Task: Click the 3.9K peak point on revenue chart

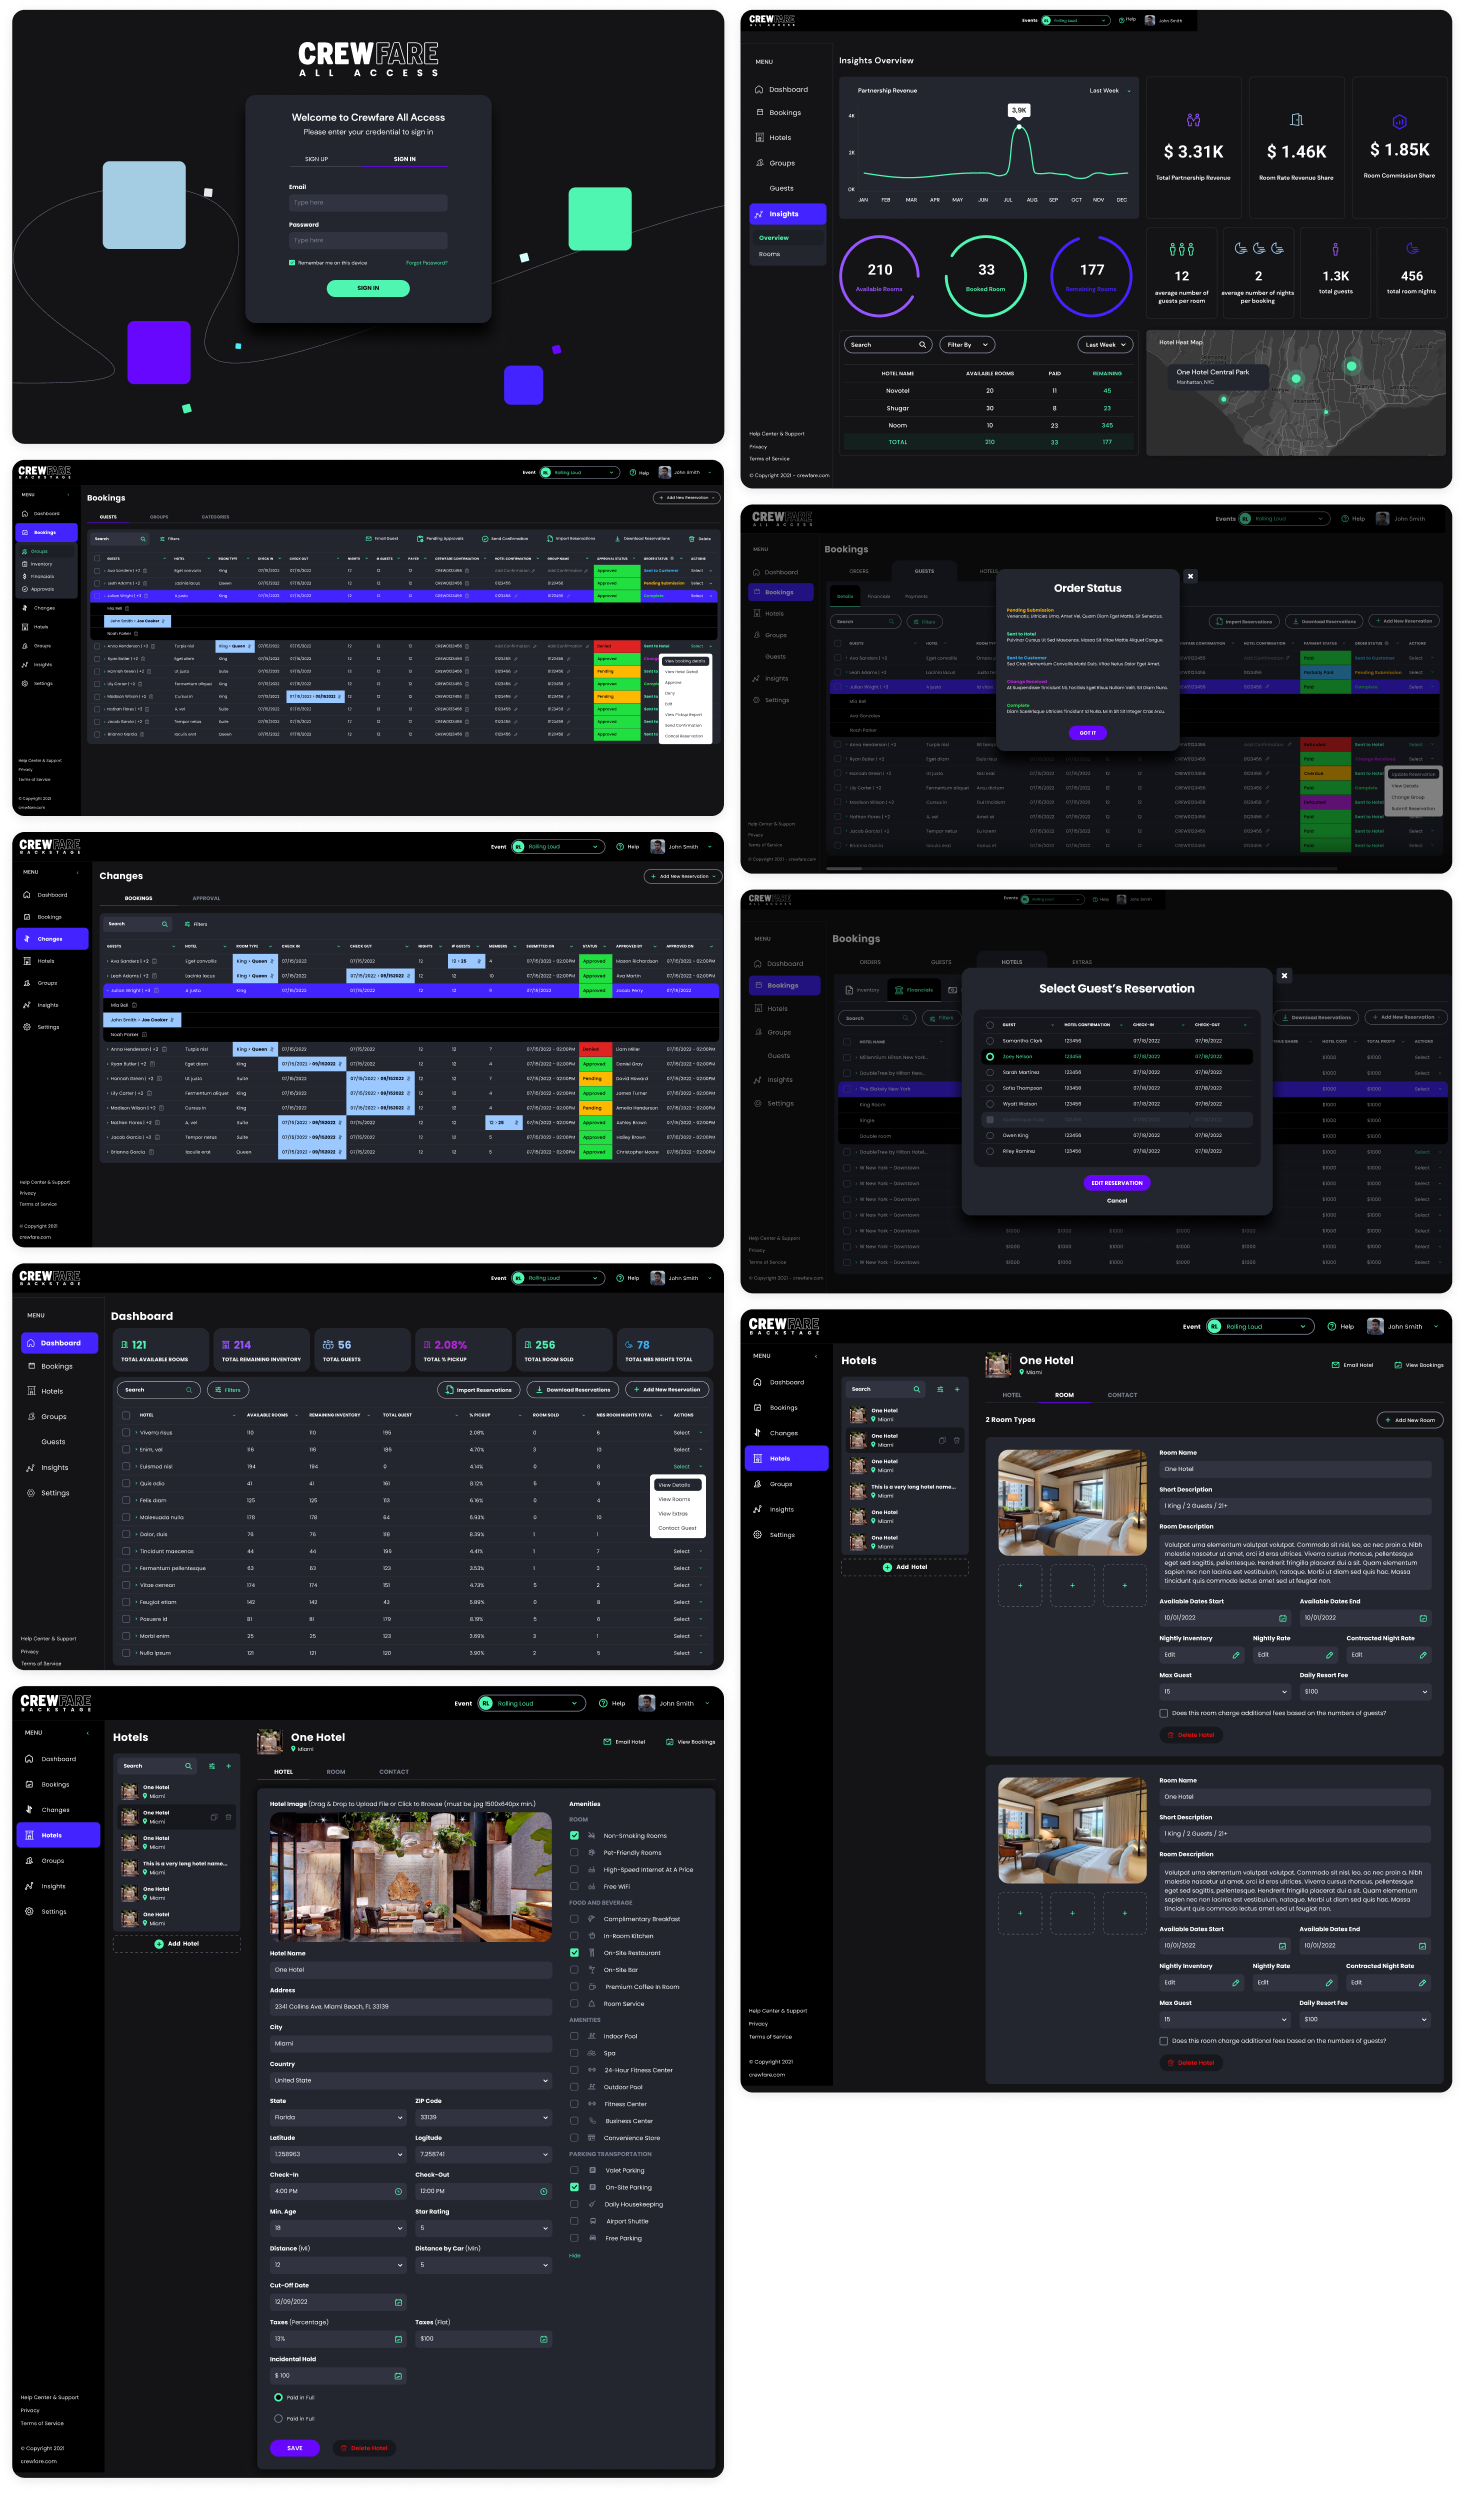Action: (1019, 127)
